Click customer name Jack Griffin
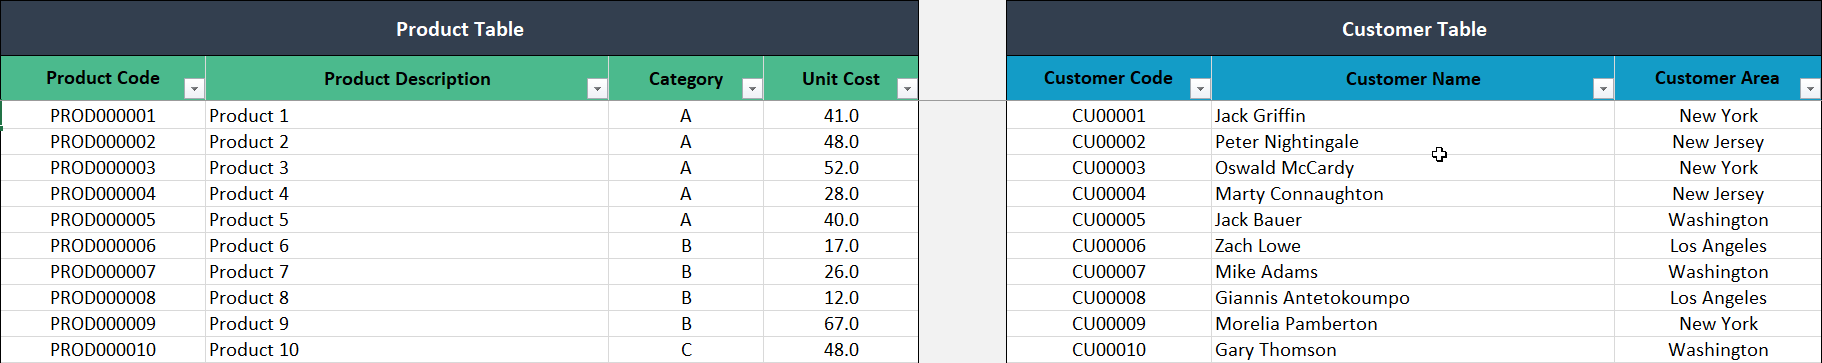This screenshot has width=1822, height=363. click(1413, 115)
